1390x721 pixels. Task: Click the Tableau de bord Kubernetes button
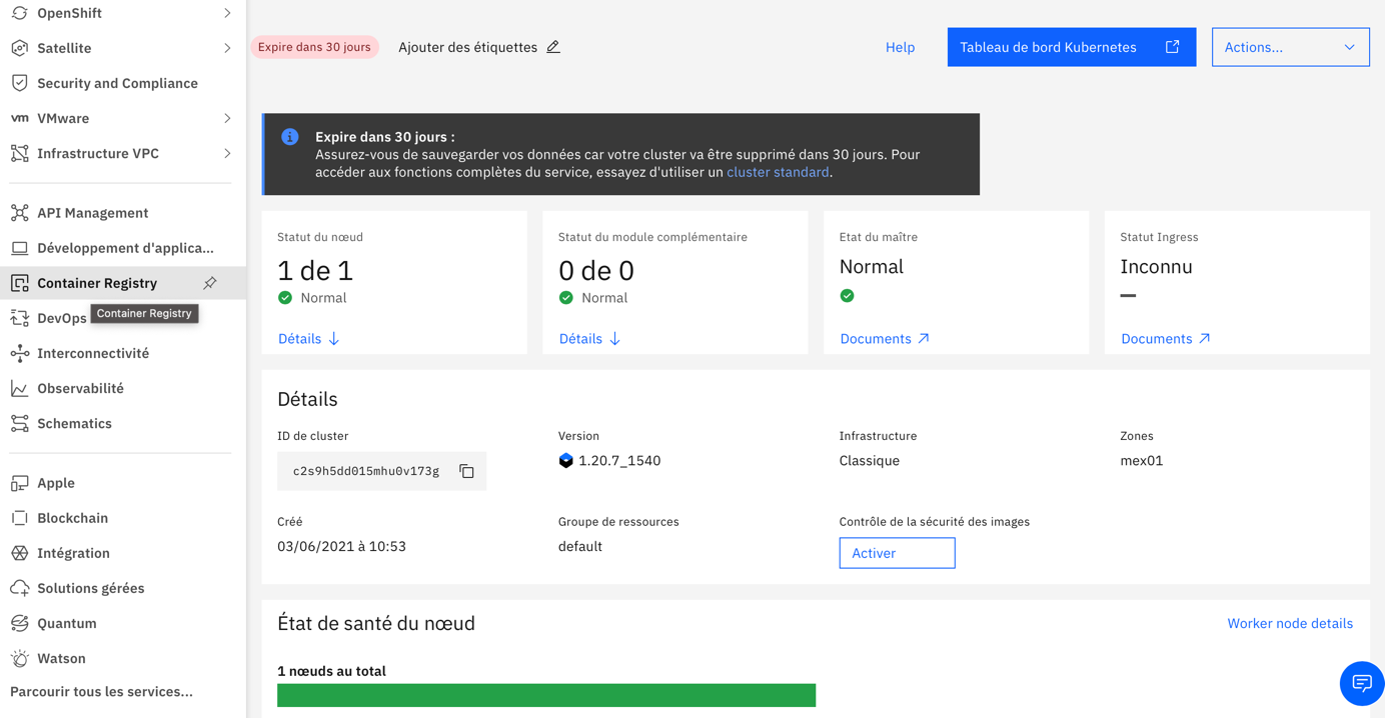tap(1071, 47)
